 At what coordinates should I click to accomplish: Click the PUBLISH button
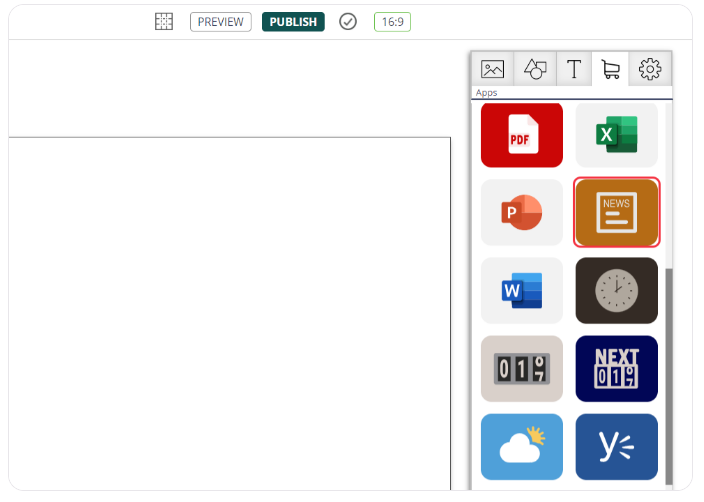(293, 22)
